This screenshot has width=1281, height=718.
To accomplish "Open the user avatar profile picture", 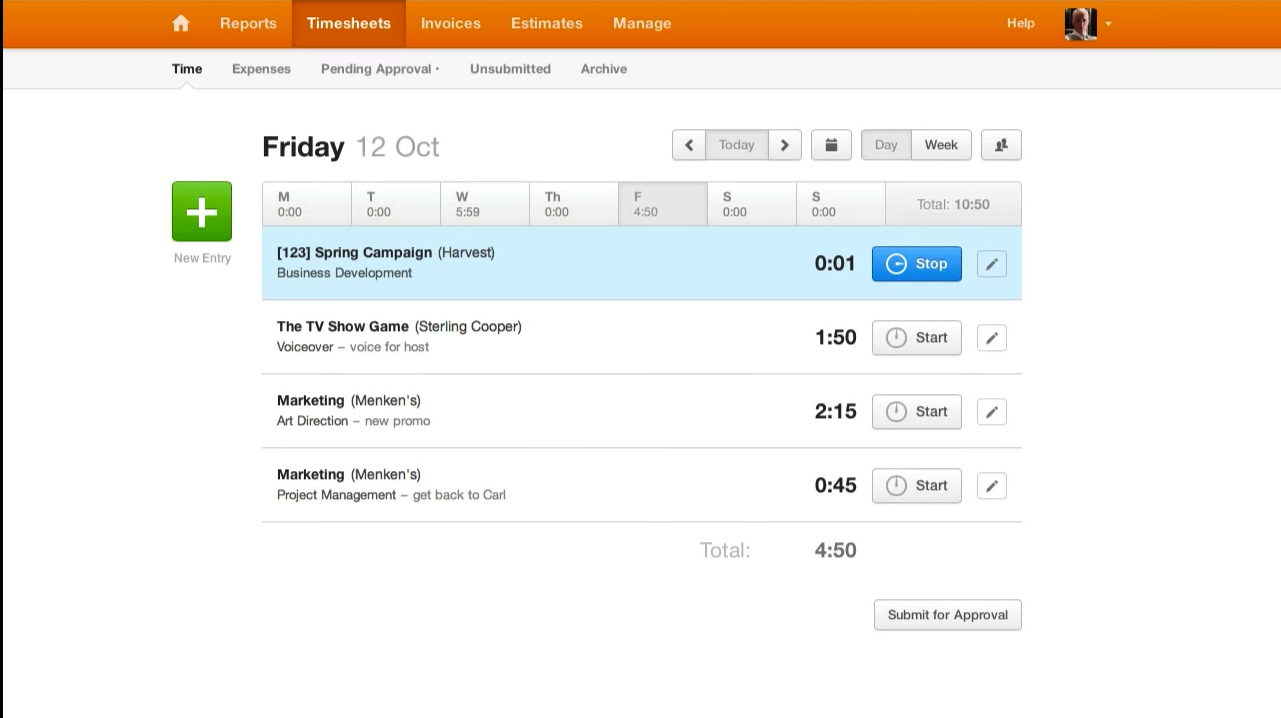I will click(x=1081, y=24).
